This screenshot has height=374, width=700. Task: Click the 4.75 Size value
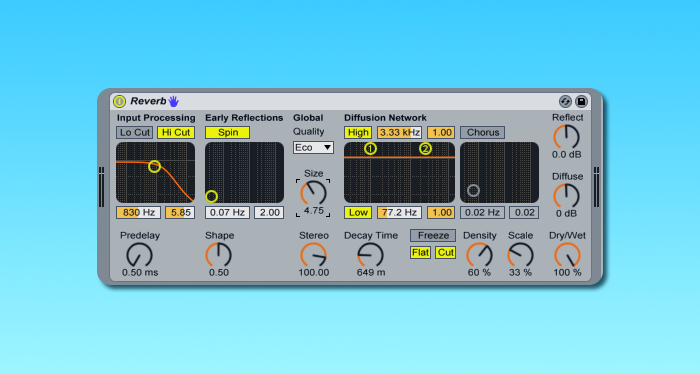click(313, 211)
